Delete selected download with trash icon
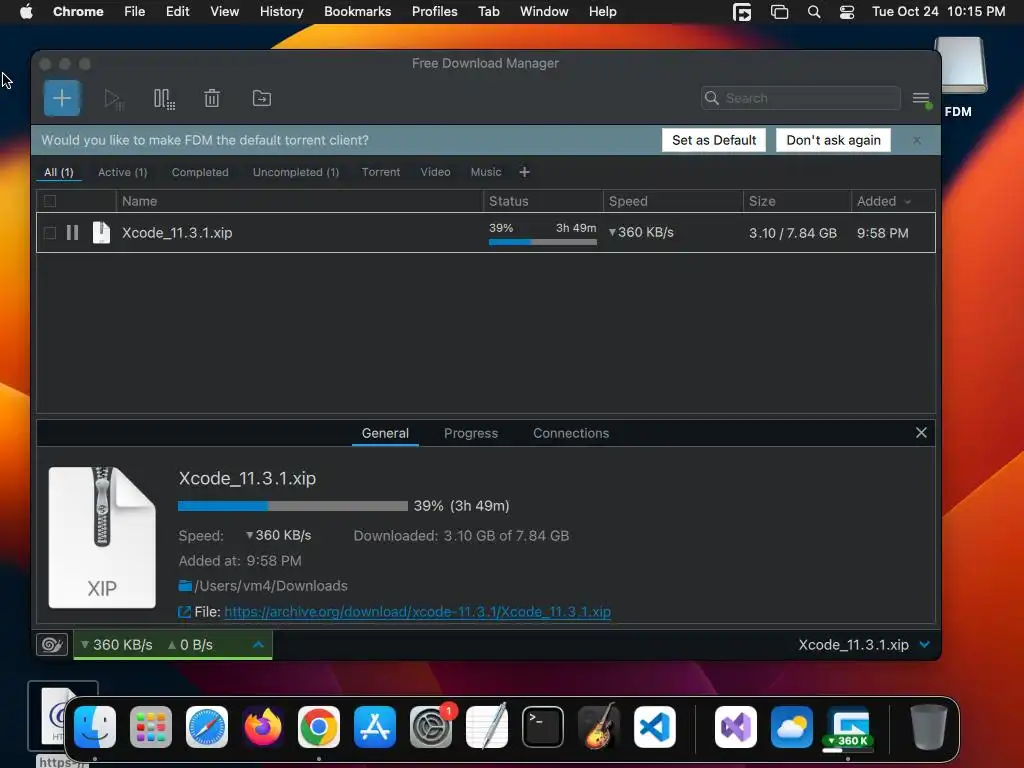This screenshot has height=768, width=1024. click(x=212, y=99)
